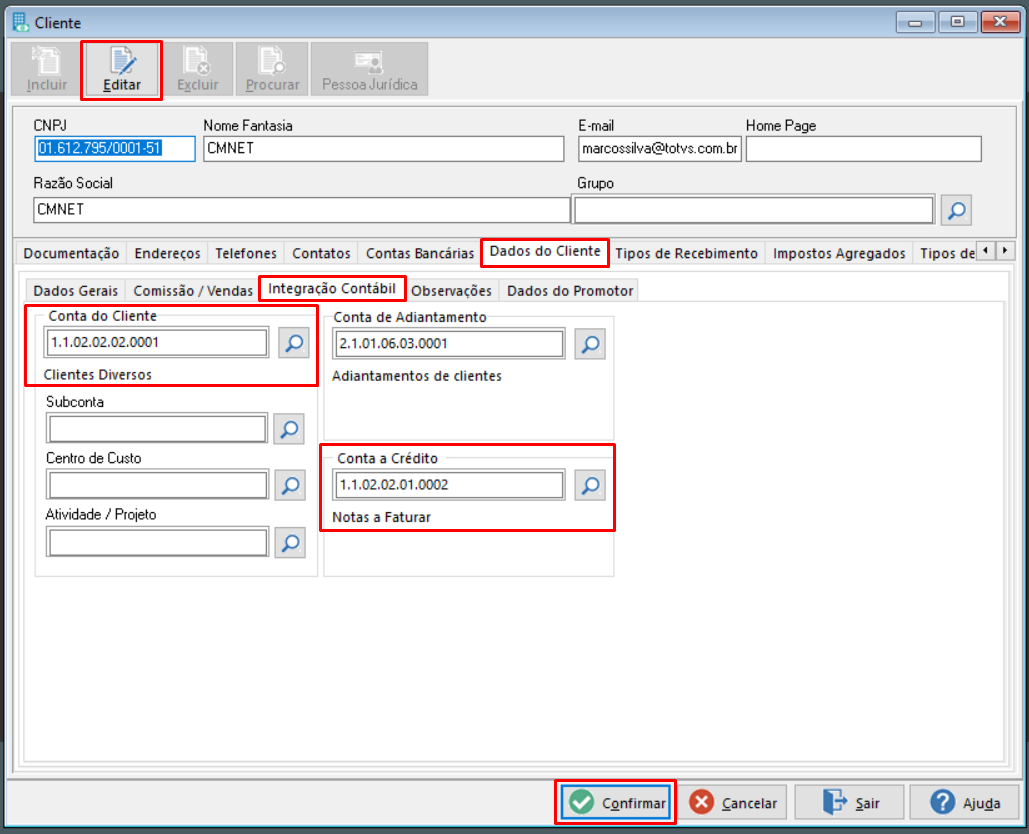The height and width of the screenshot is (834, 1029).
Task: Focus the E-mail input field
Action: click(x=660, y=148)
